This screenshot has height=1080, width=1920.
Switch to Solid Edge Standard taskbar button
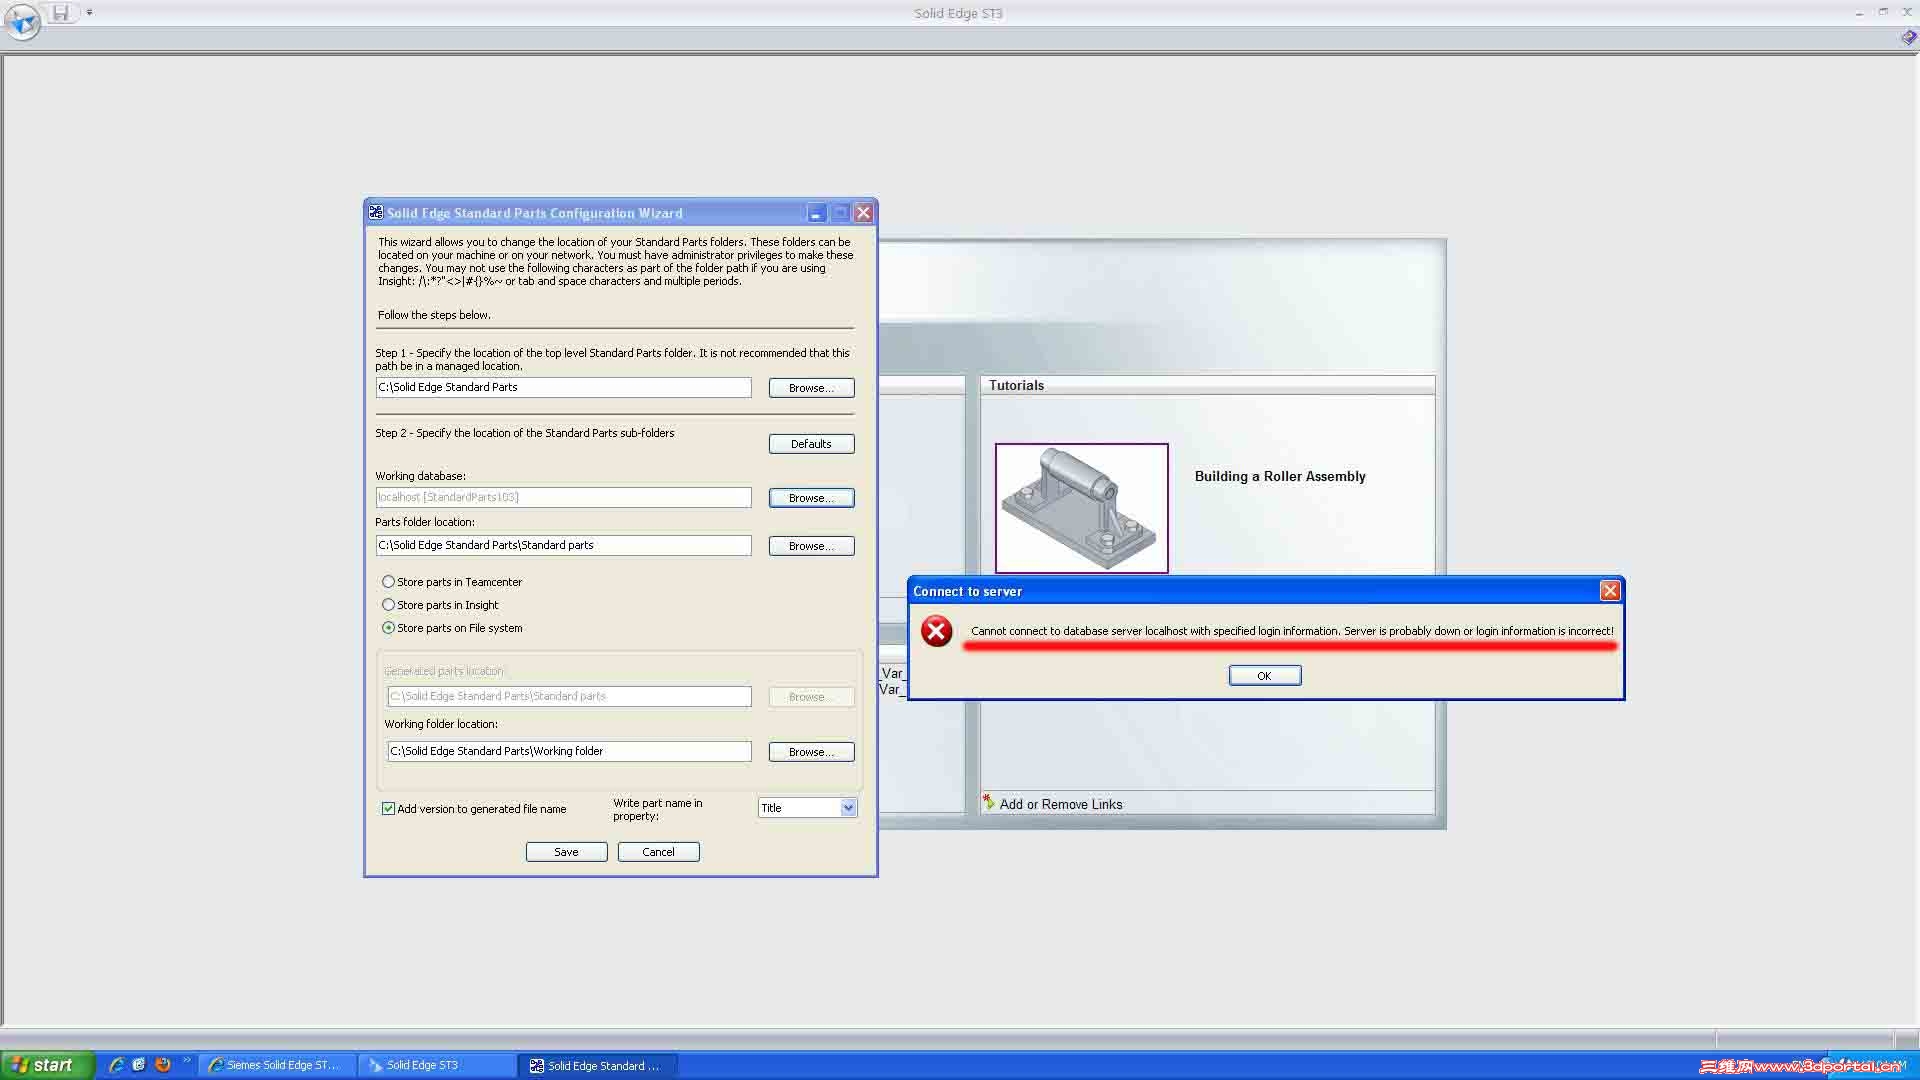click(597, 1065)
